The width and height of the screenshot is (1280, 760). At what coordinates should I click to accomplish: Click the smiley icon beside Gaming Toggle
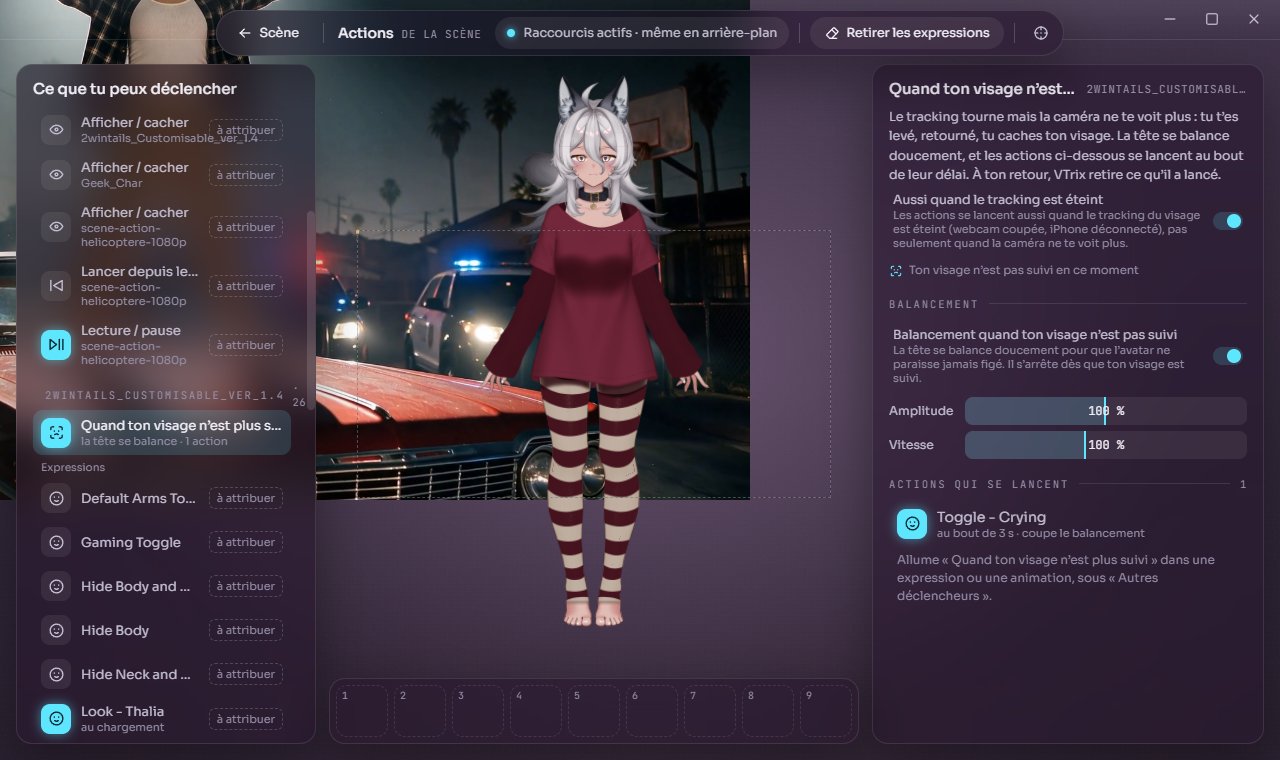tap(56, 542)
